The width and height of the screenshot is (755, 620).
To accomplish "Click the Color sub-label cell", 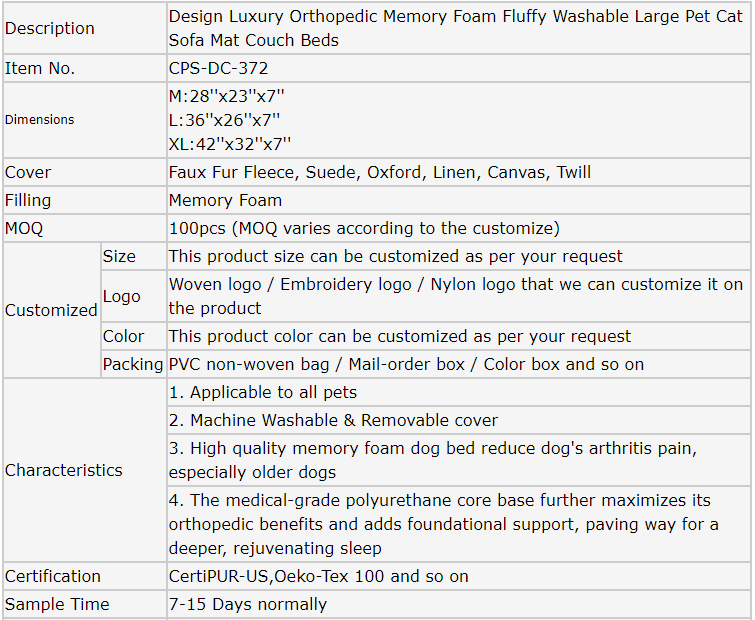I will tap(123, 336).
